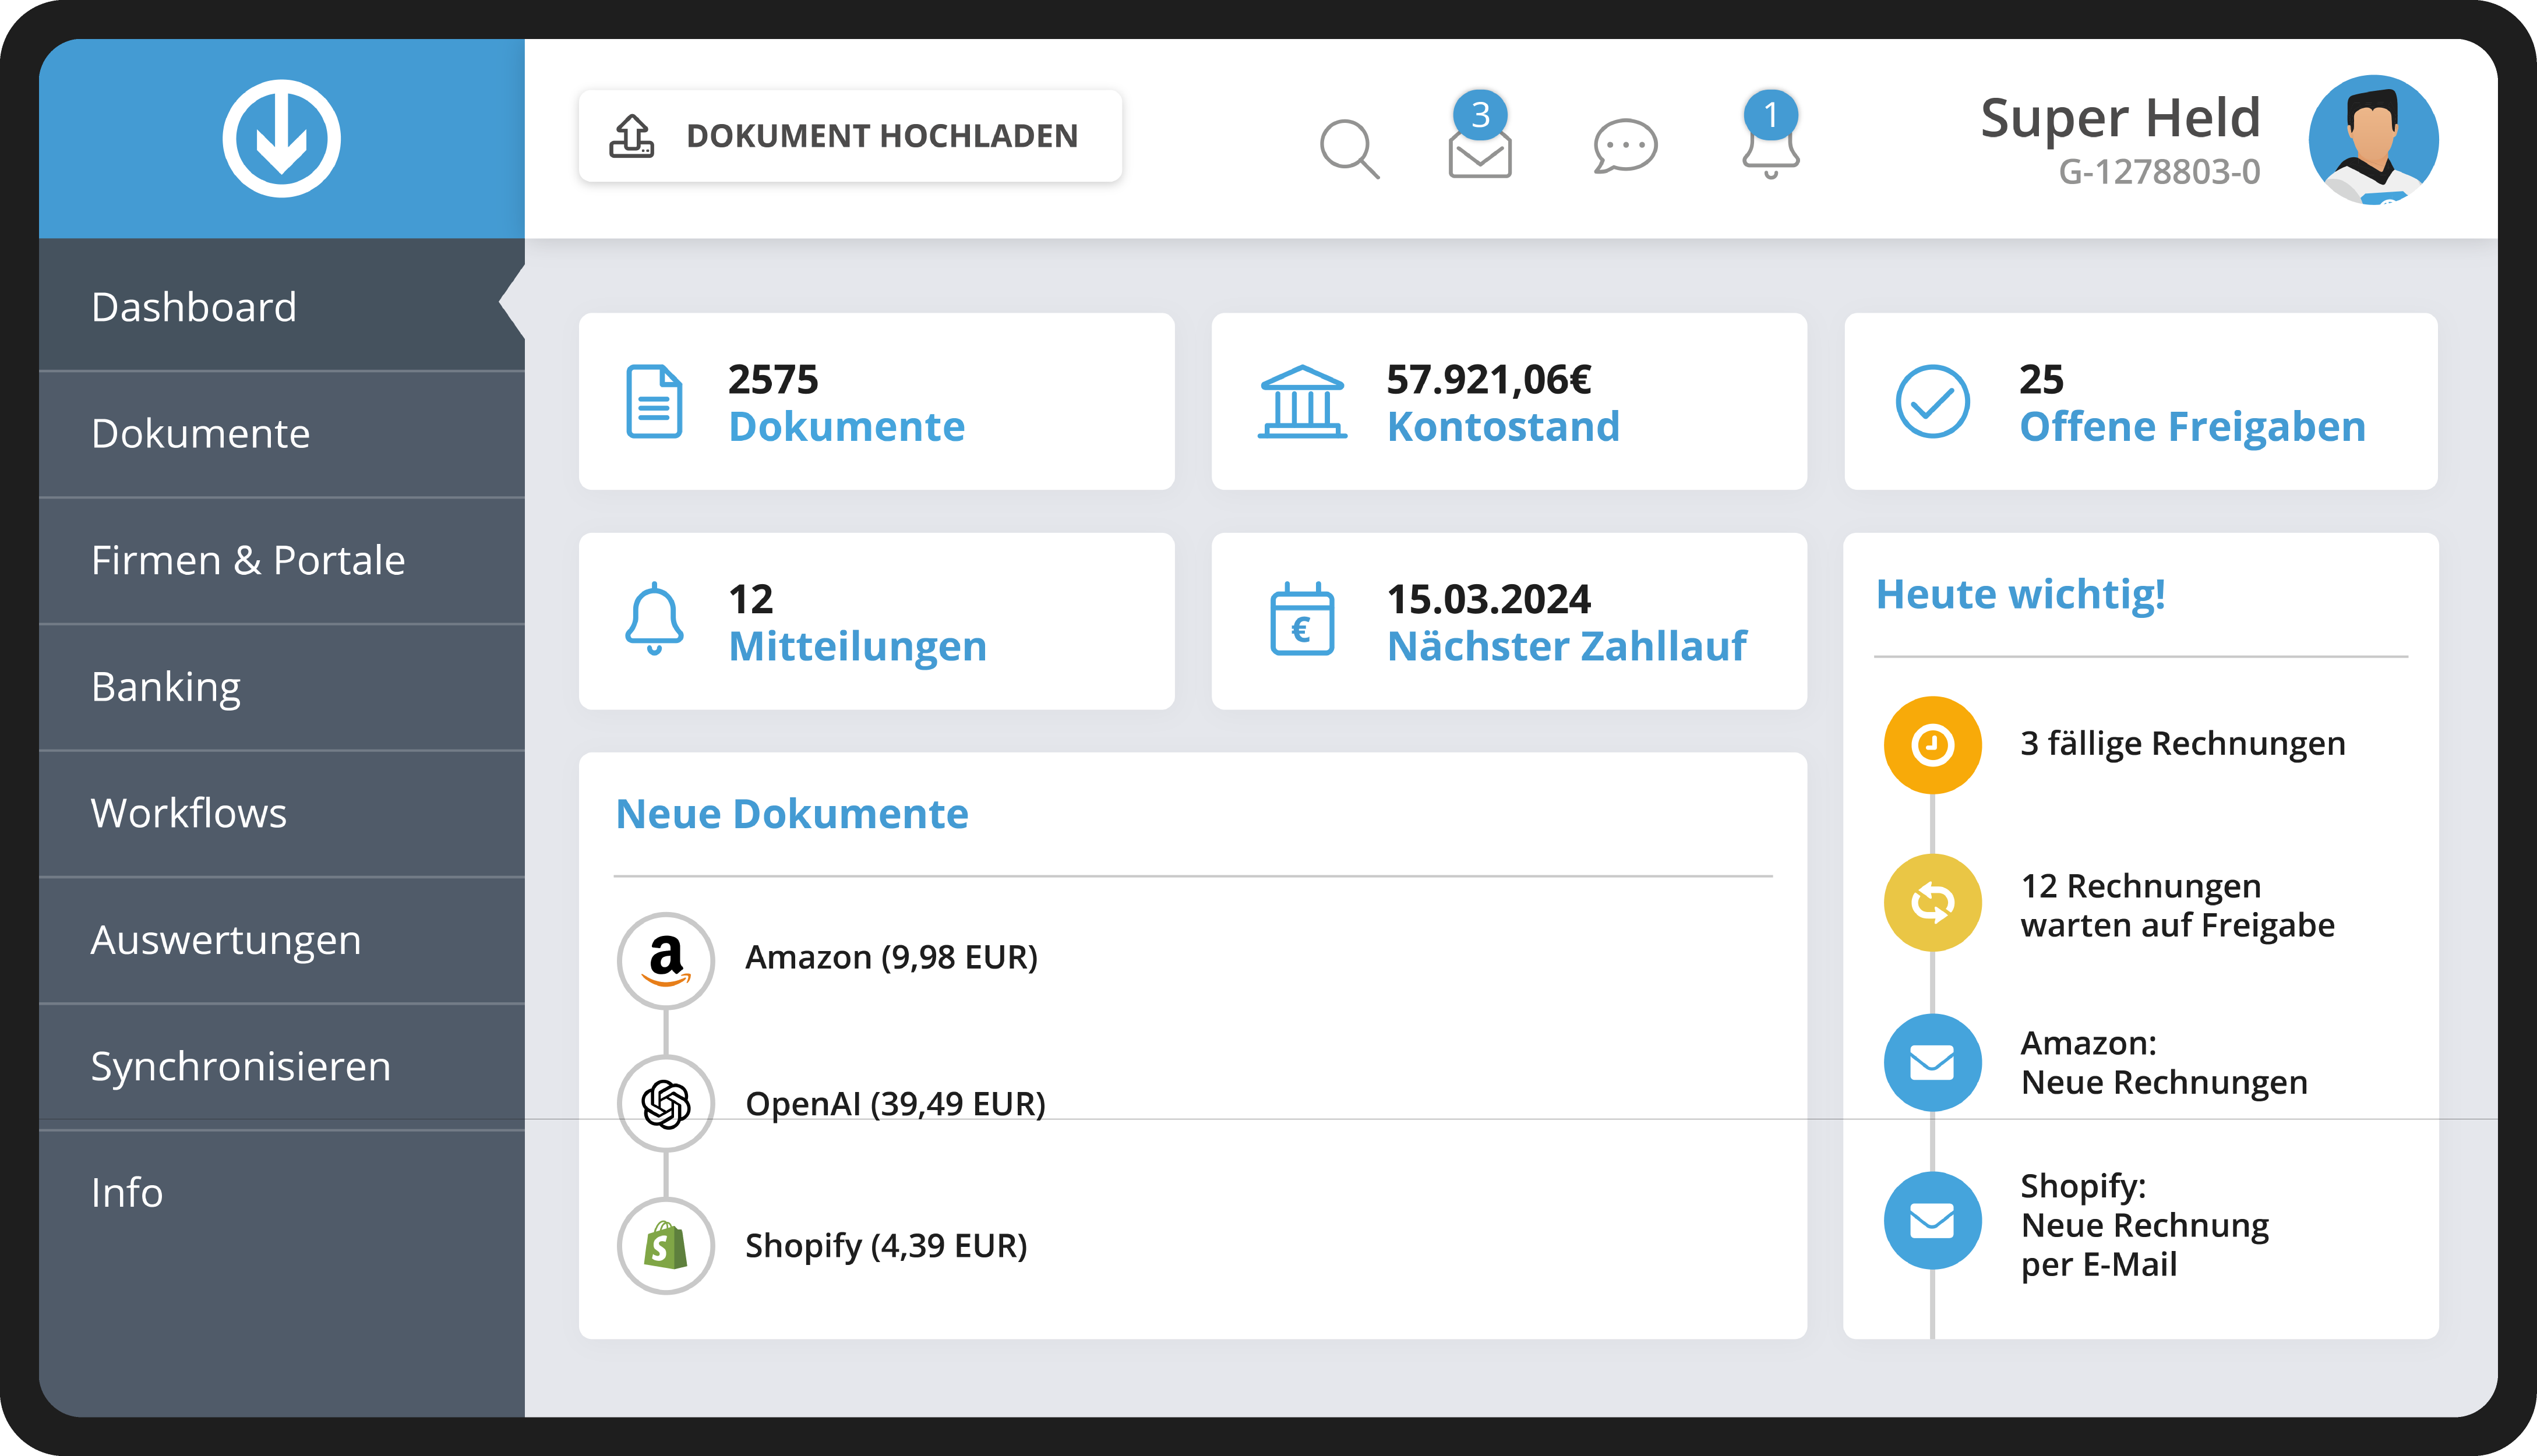Click the Super Held avatar picture
Image resolution: width=2537 pixels, height=1456 pixels.
[x=2373, y=140]
